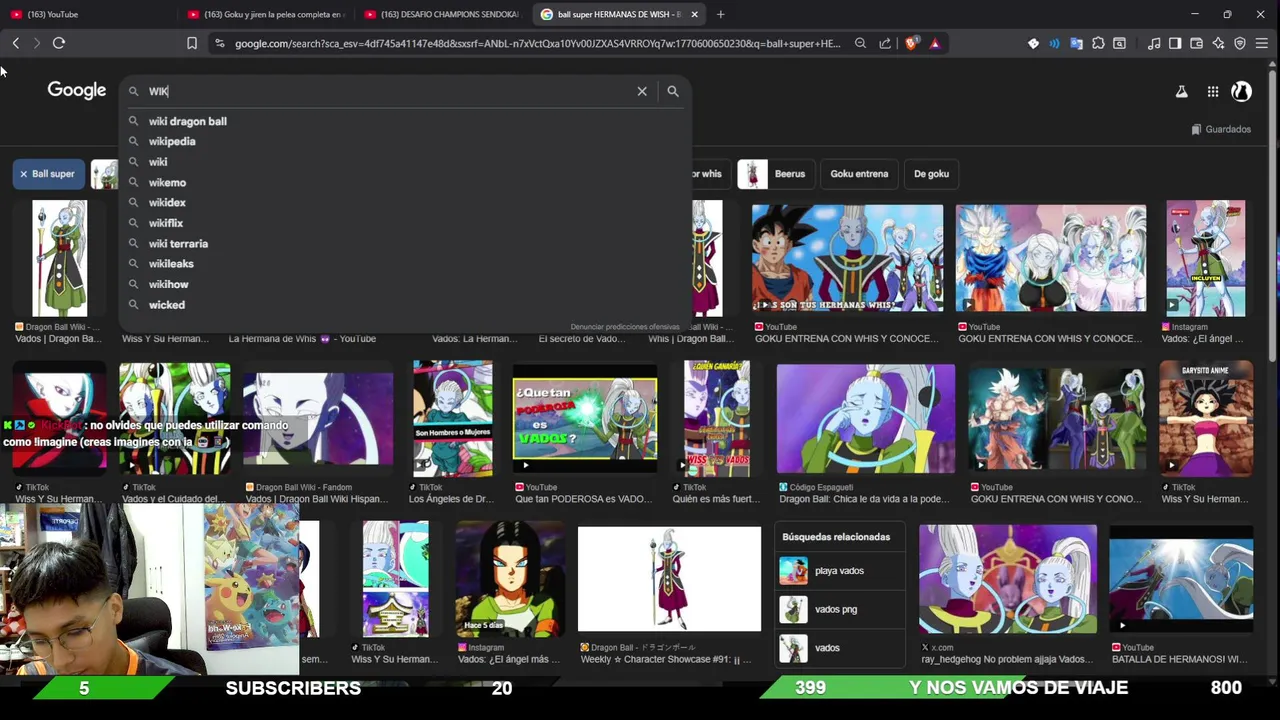Open the first 'Vados | Dragon Ba...' wiki image

[59, 259]
